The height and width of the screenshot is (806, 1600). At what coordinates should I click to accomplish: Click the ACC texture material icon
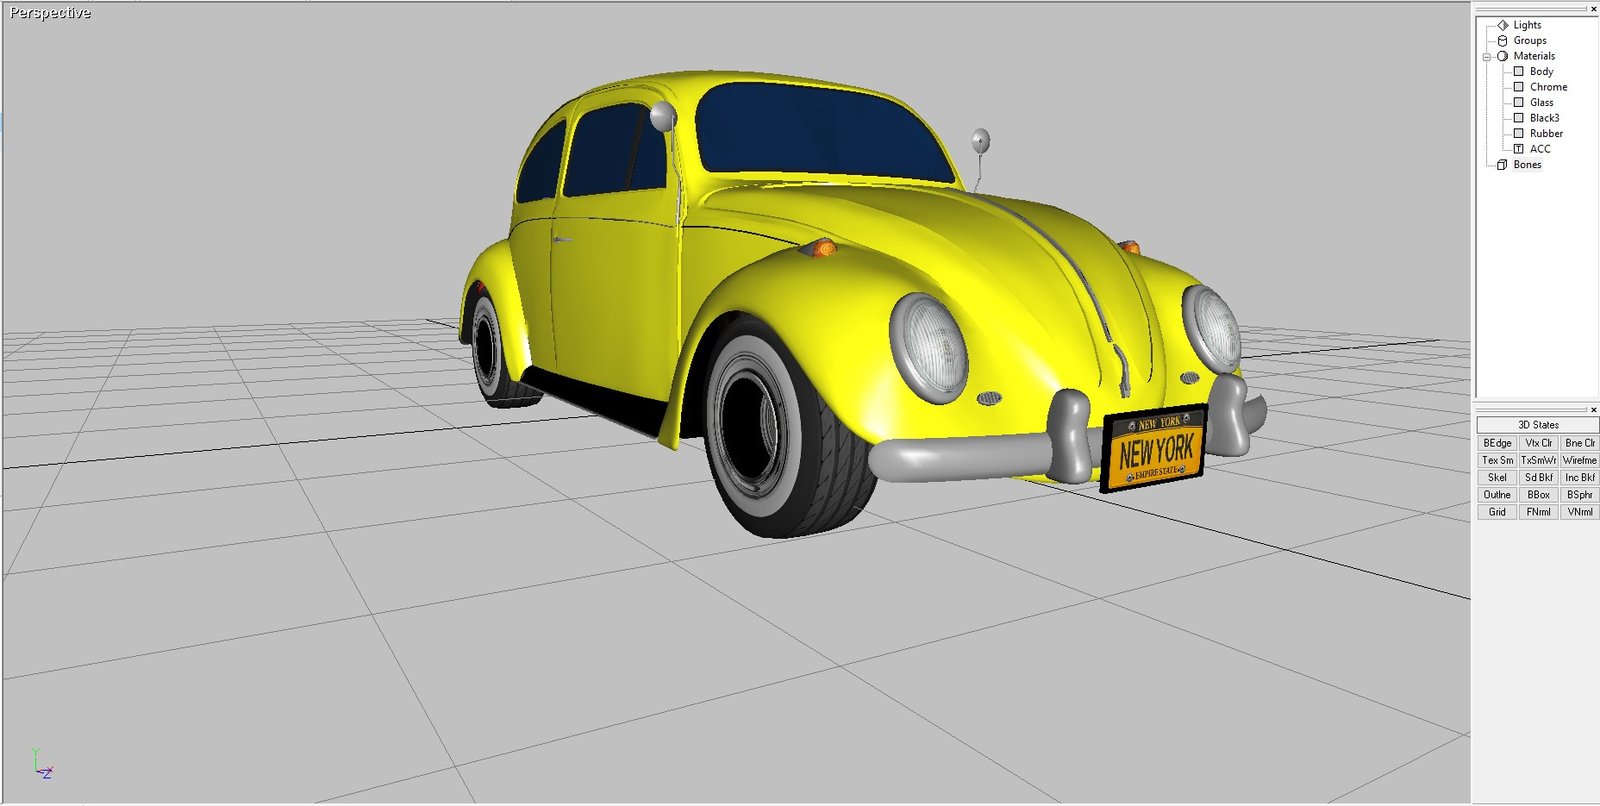click(1518, 149)
